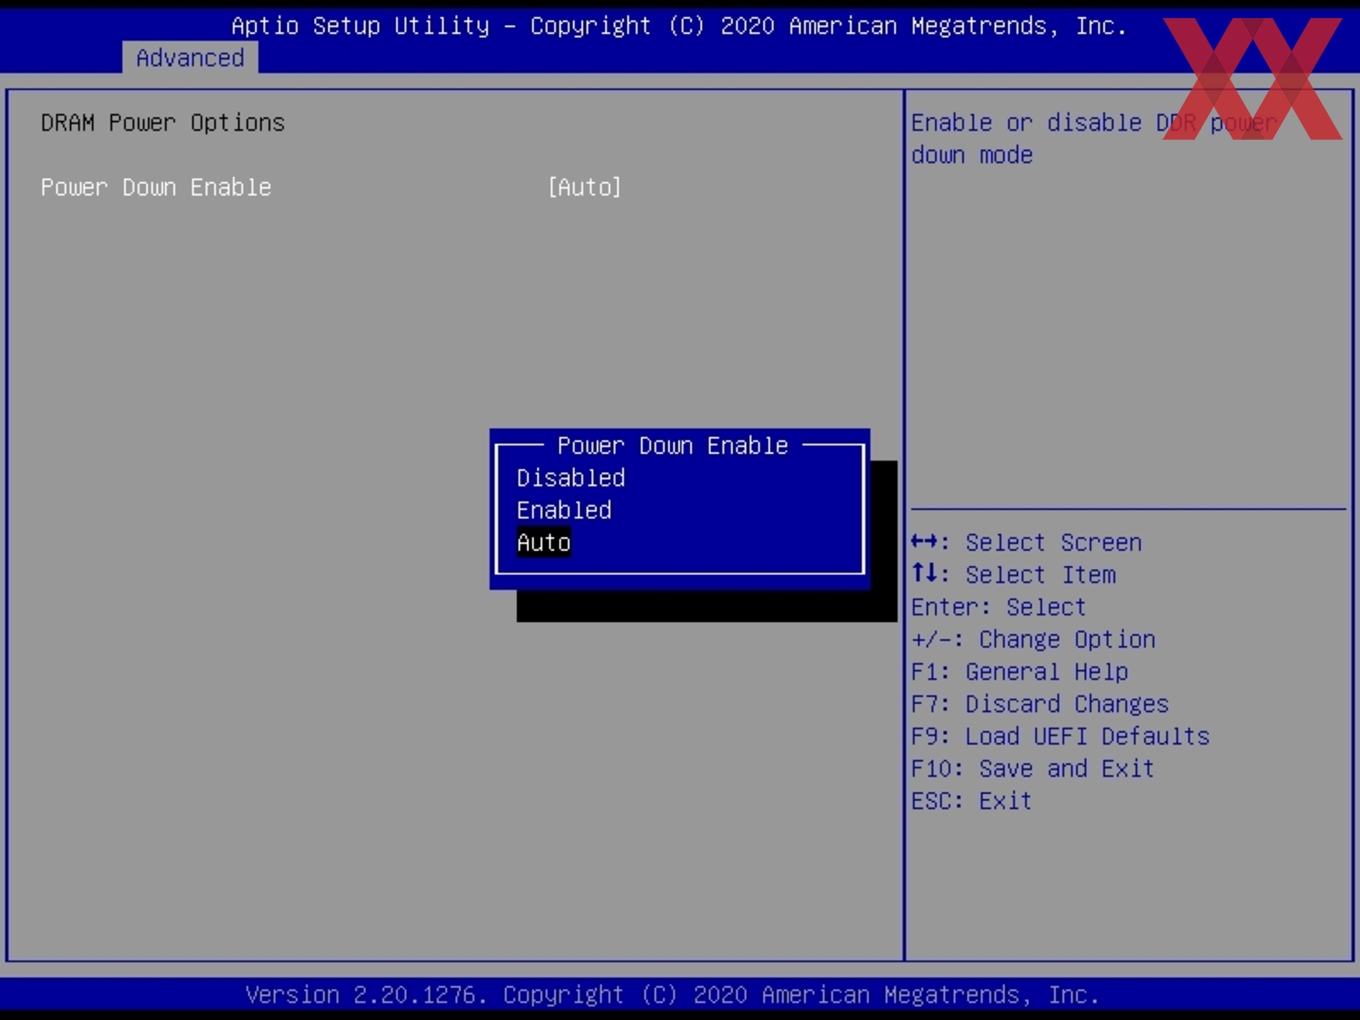Click the F7: Discard Changes hint
The height and width of the screenshot is (1020, 1360).
tap(1040, 704)
